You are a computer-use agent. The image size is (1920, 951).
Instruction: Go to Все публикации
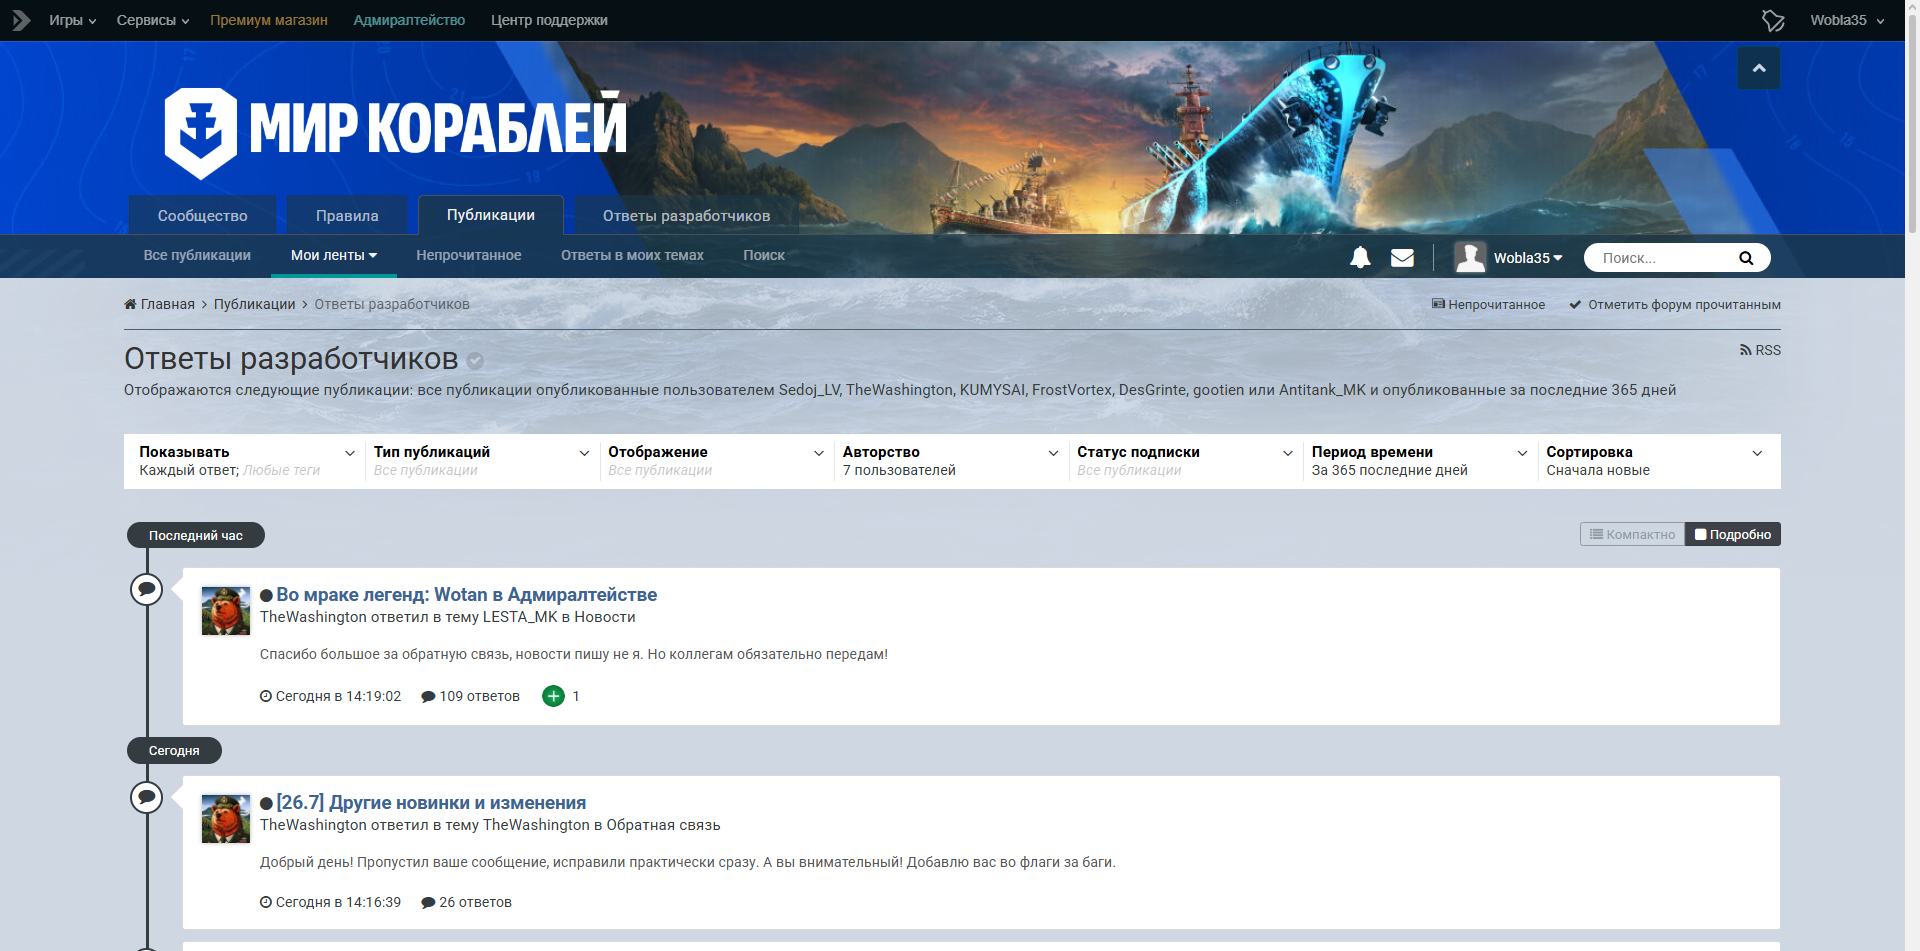click(197, 255)
